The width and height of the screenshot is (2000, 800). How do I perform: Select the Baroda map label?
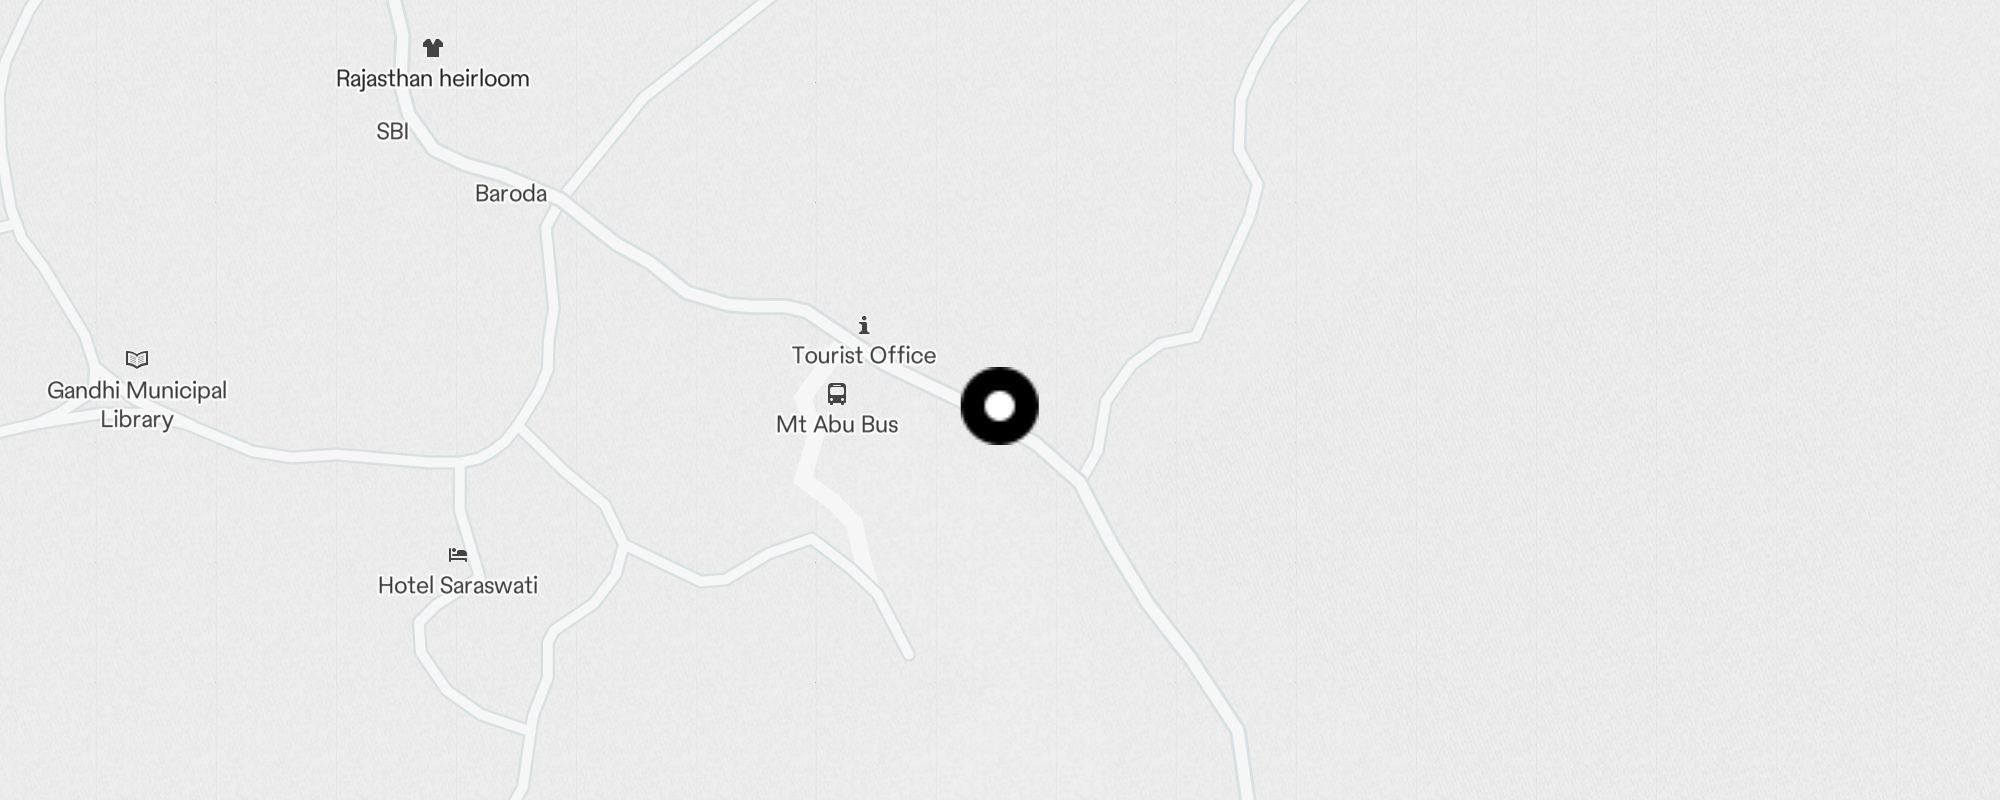[511, 193]
